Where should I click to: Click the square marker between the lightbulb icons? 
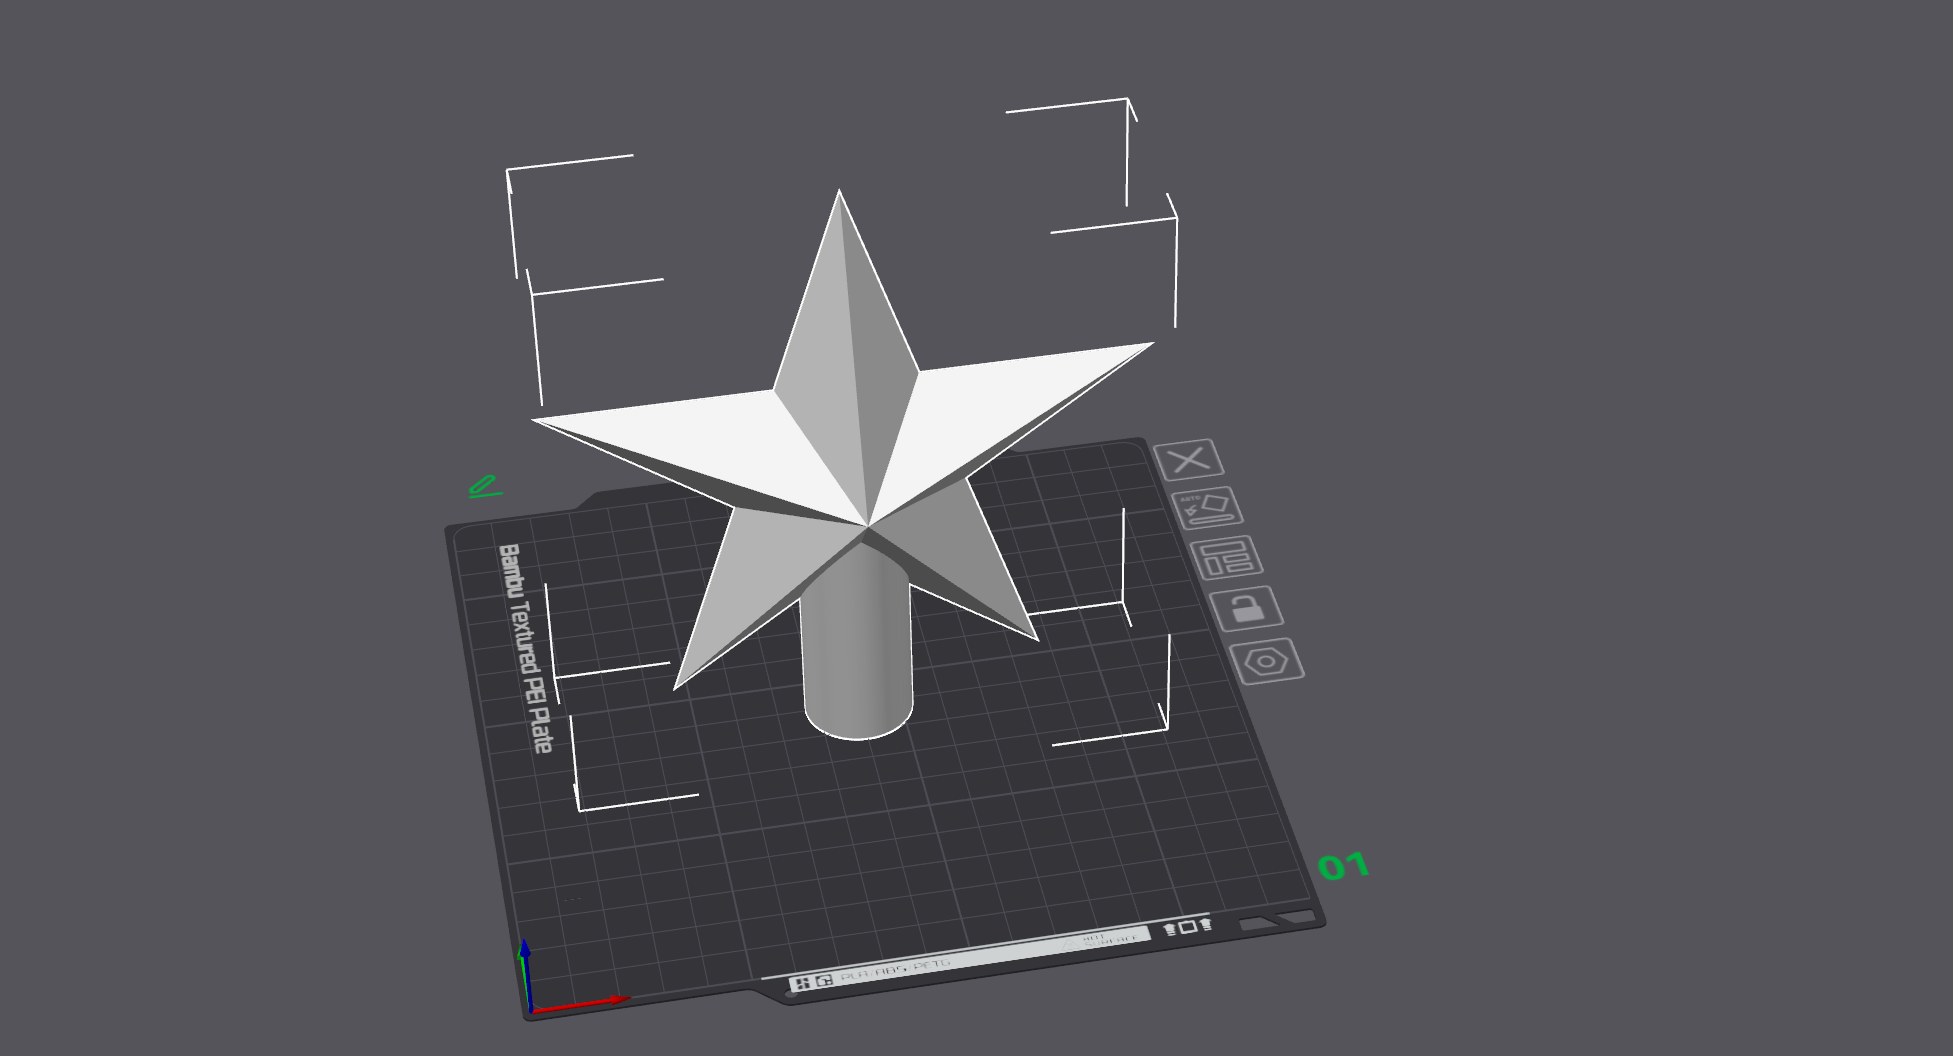point(1189,928)
